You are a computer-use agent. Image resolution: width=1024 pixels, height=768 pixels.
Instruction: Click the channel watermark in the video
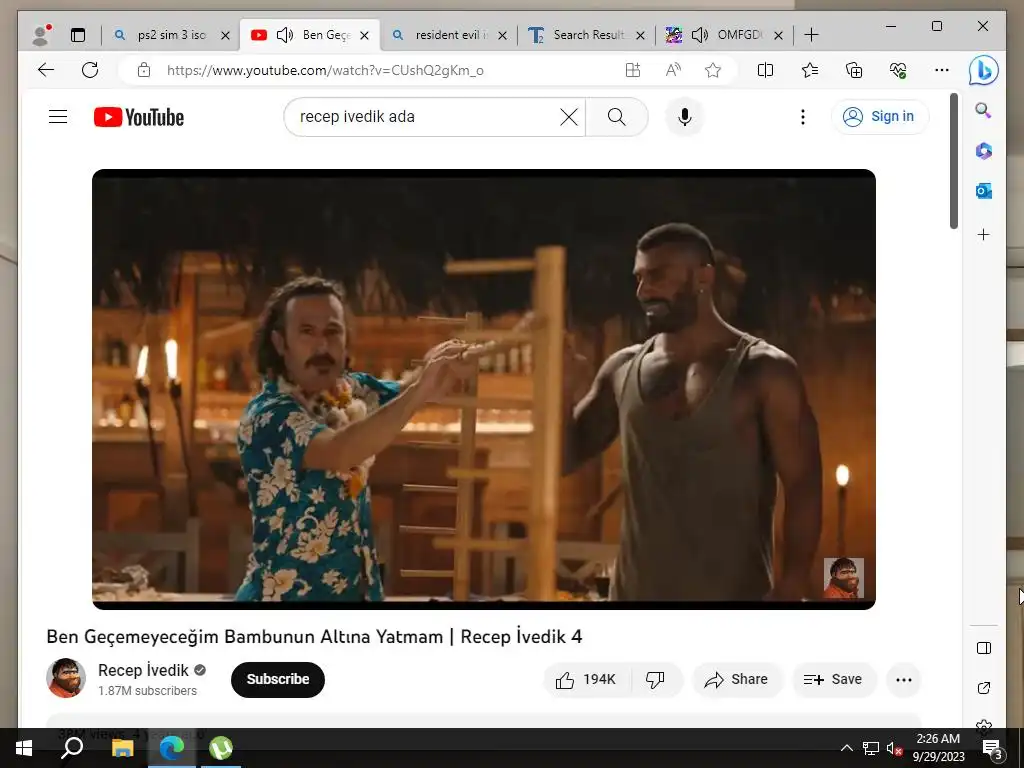click(x=844, y=578)
